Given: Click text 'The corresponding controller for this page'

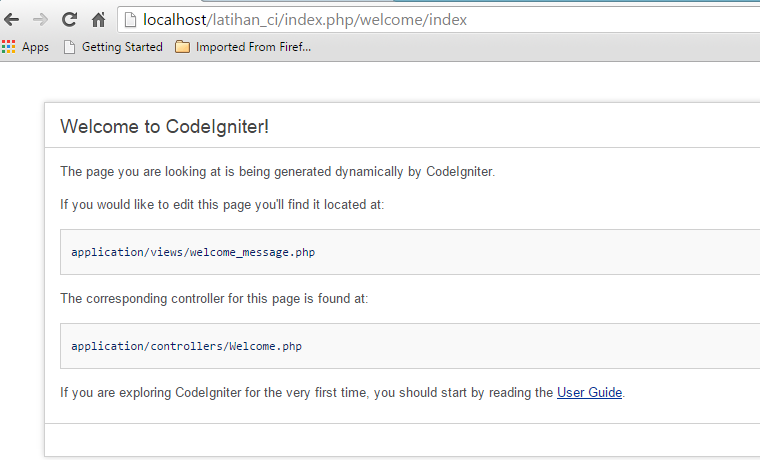Looking at the screenshot, I should click(180, 299).
